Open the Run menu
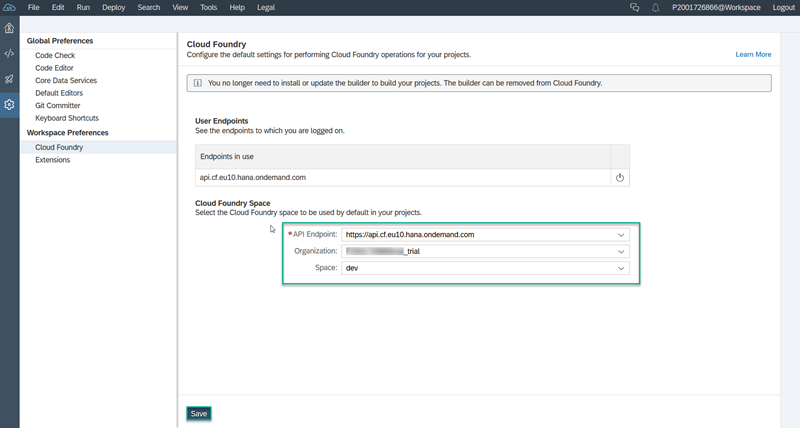Viewport: 800px width, 428px height. 83,8
